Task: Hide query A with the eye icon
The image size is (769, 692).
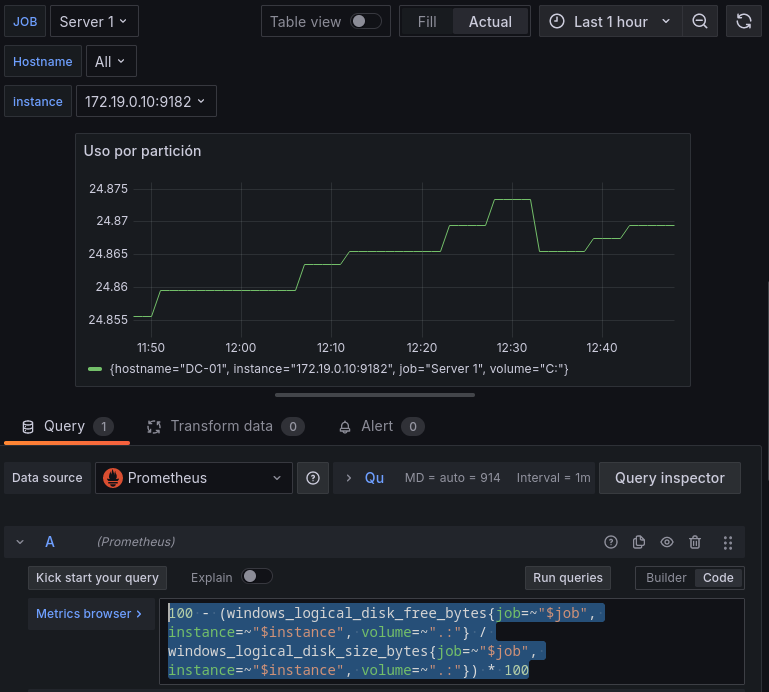Action: click(666, 542)
